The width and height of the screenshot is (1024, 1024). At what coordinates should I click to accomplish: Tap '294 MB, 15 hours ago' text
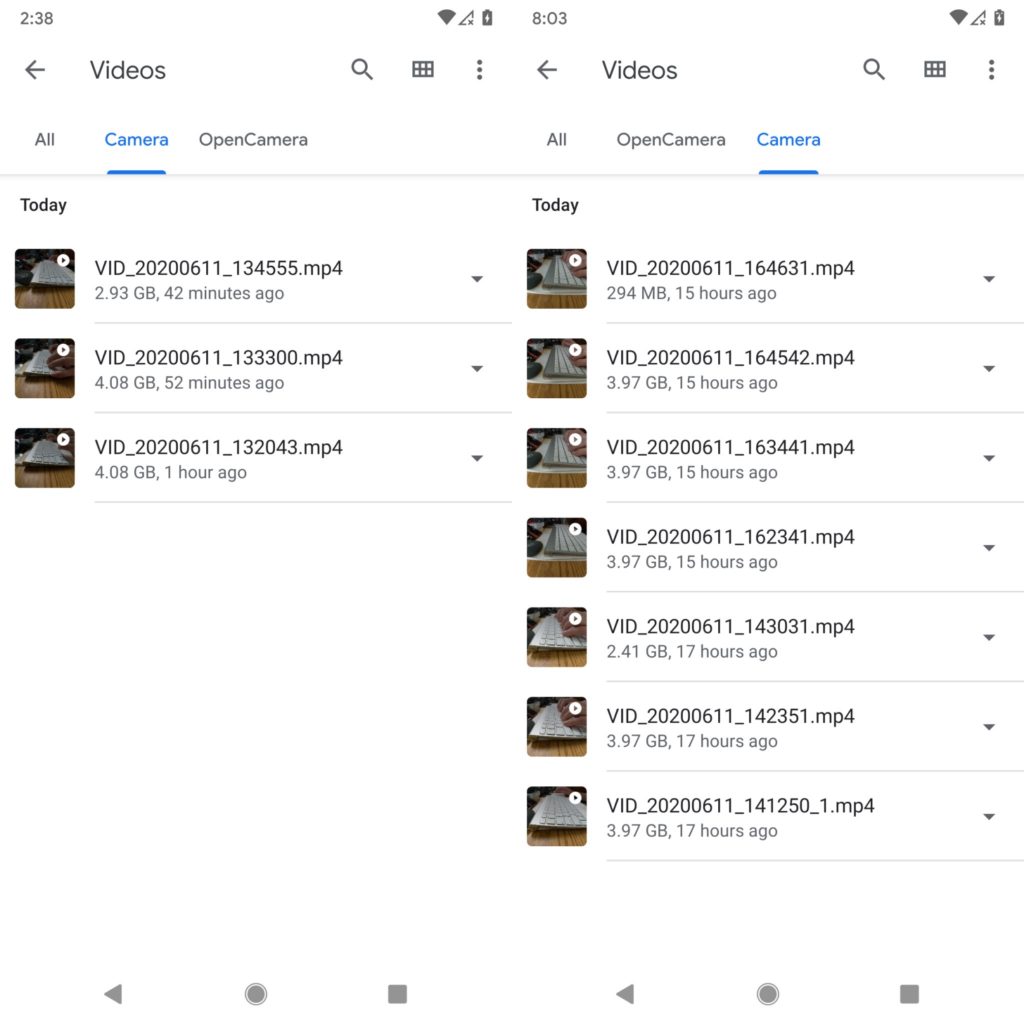[x=692, y=293]
